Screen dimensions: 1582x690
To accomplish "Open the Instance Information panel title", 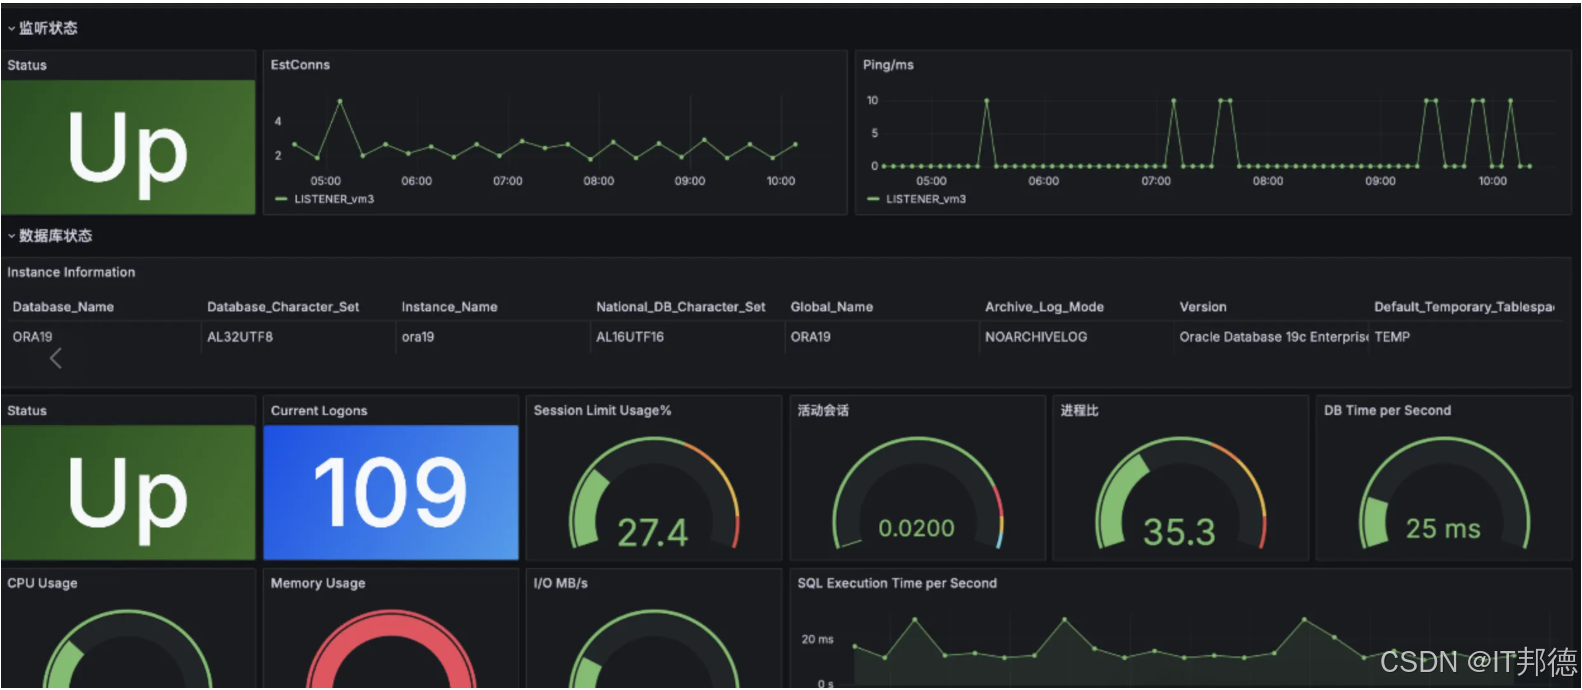I will (71, 272).
